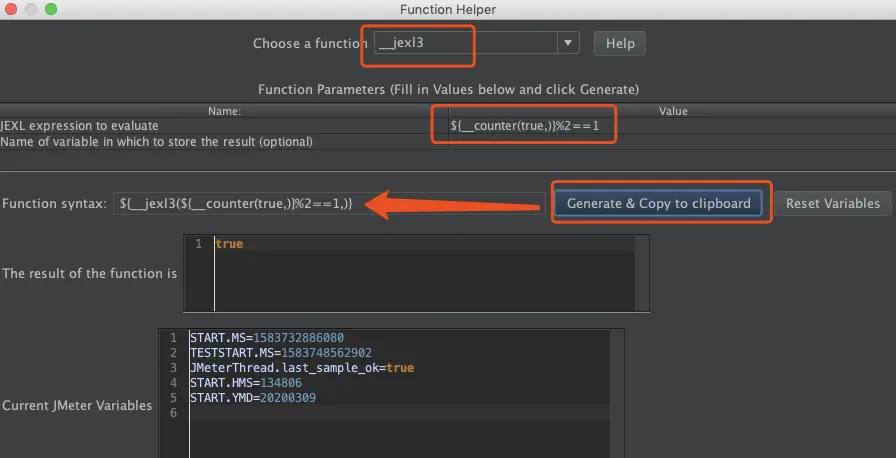Click 'The result of the function is' label
Screen dimensions: 896x458
(x=90, y=274)
